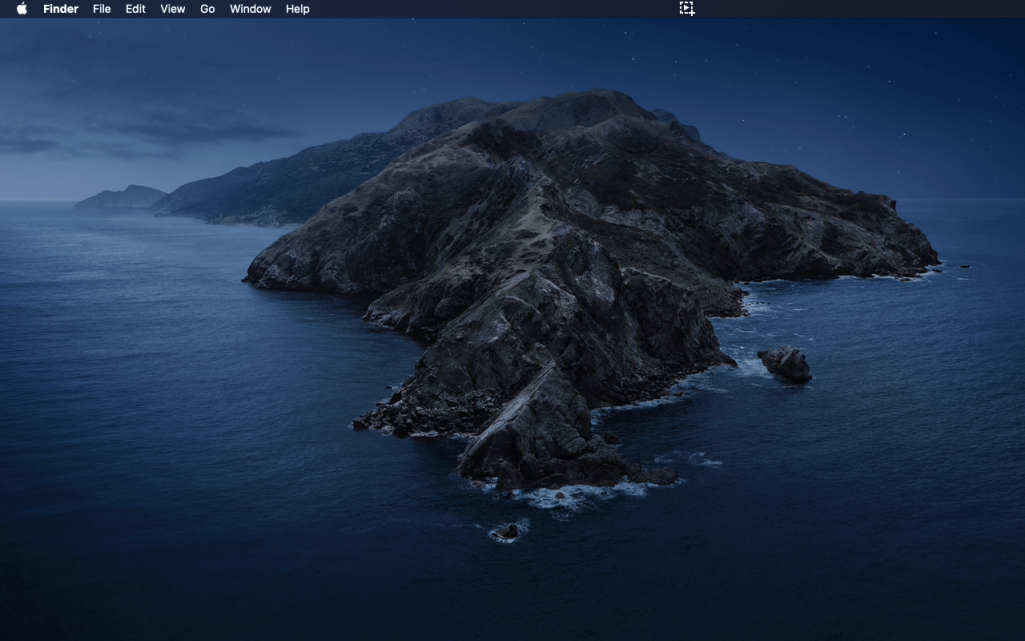Click Help in the menu bar

pos(295,9)
